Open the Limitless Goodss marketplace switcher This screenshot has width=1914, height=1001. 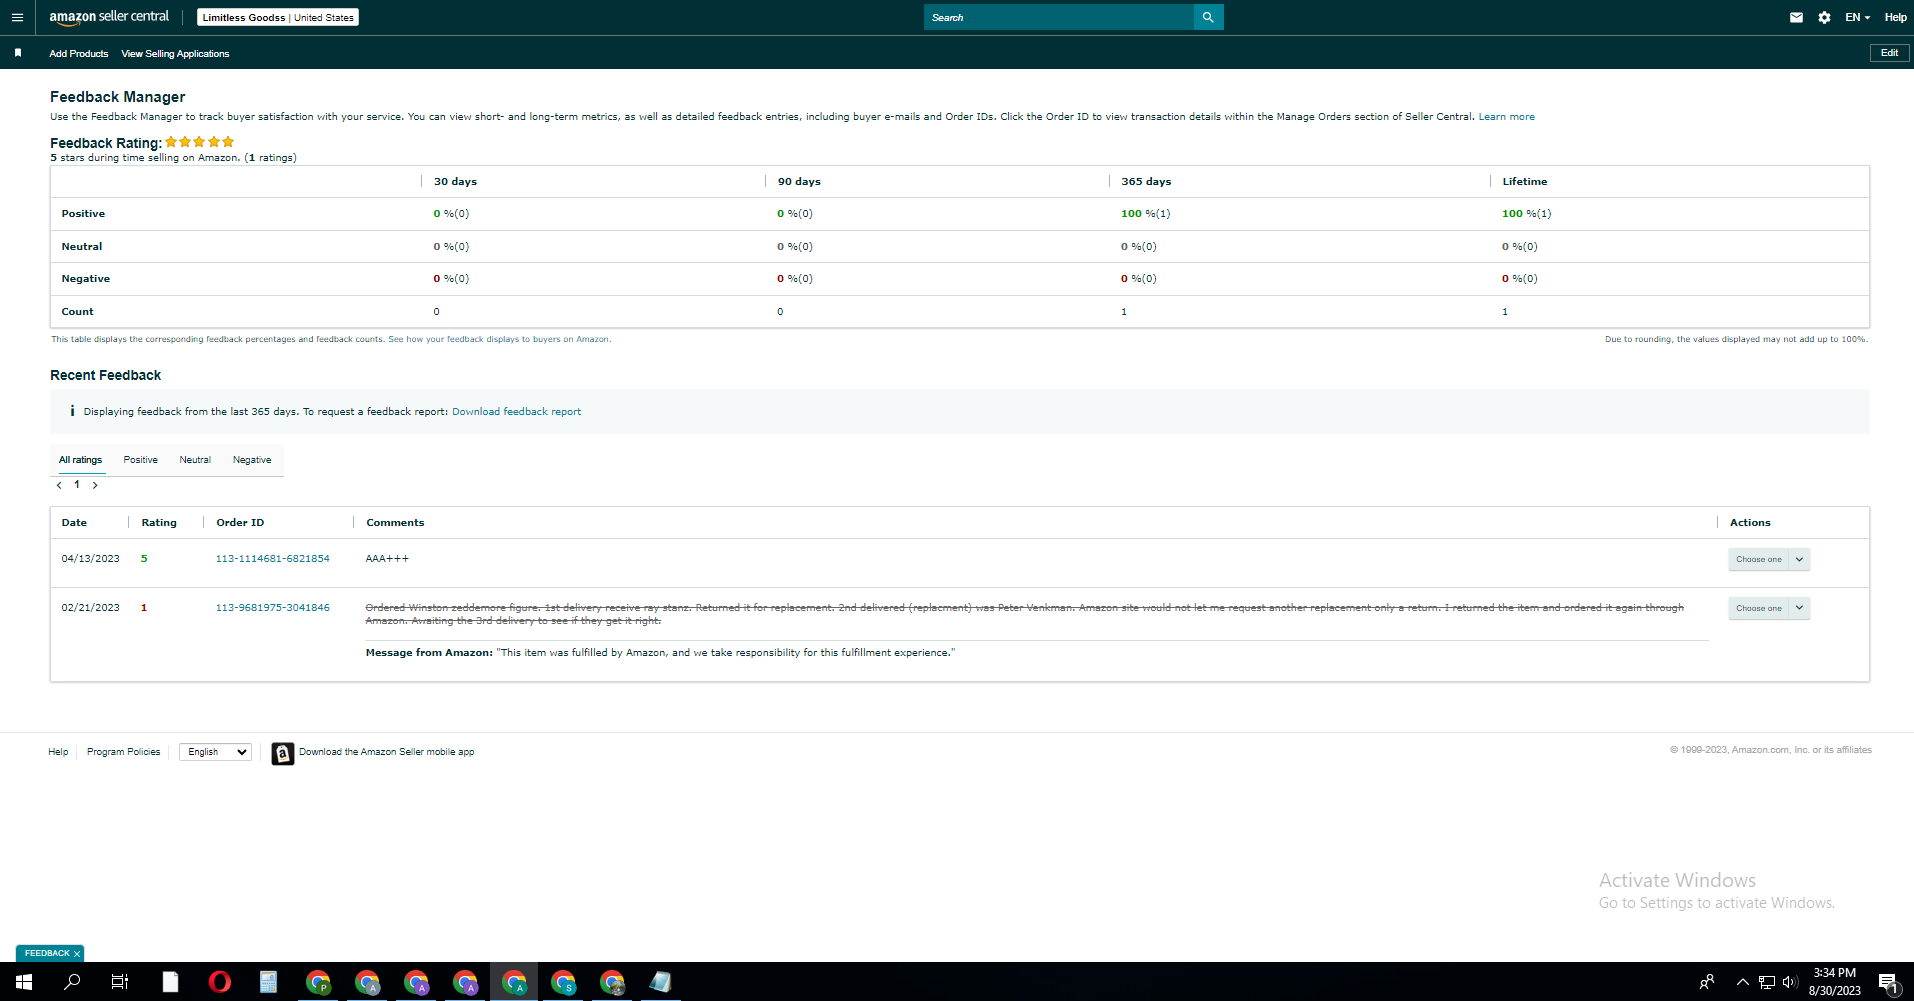tap(278, 17)
